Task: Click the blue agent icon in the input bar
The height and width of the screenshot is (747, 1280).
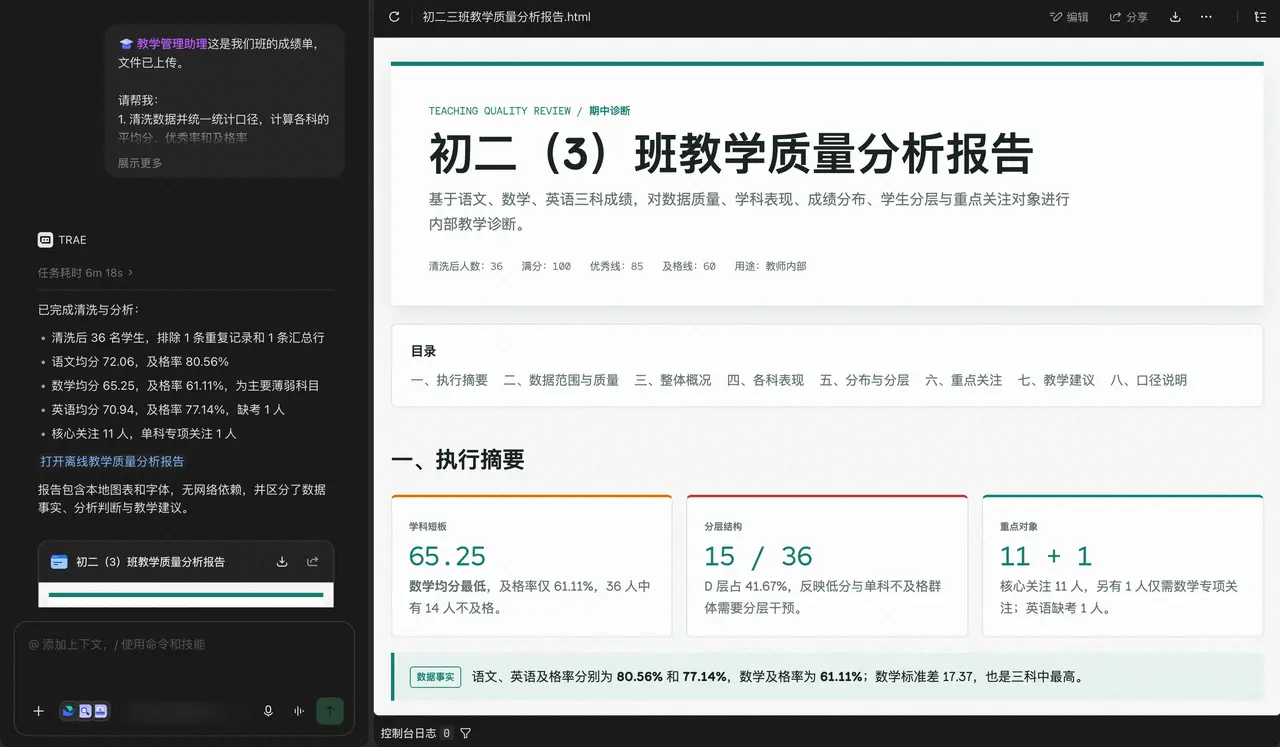Action: (x=69, y=711)
